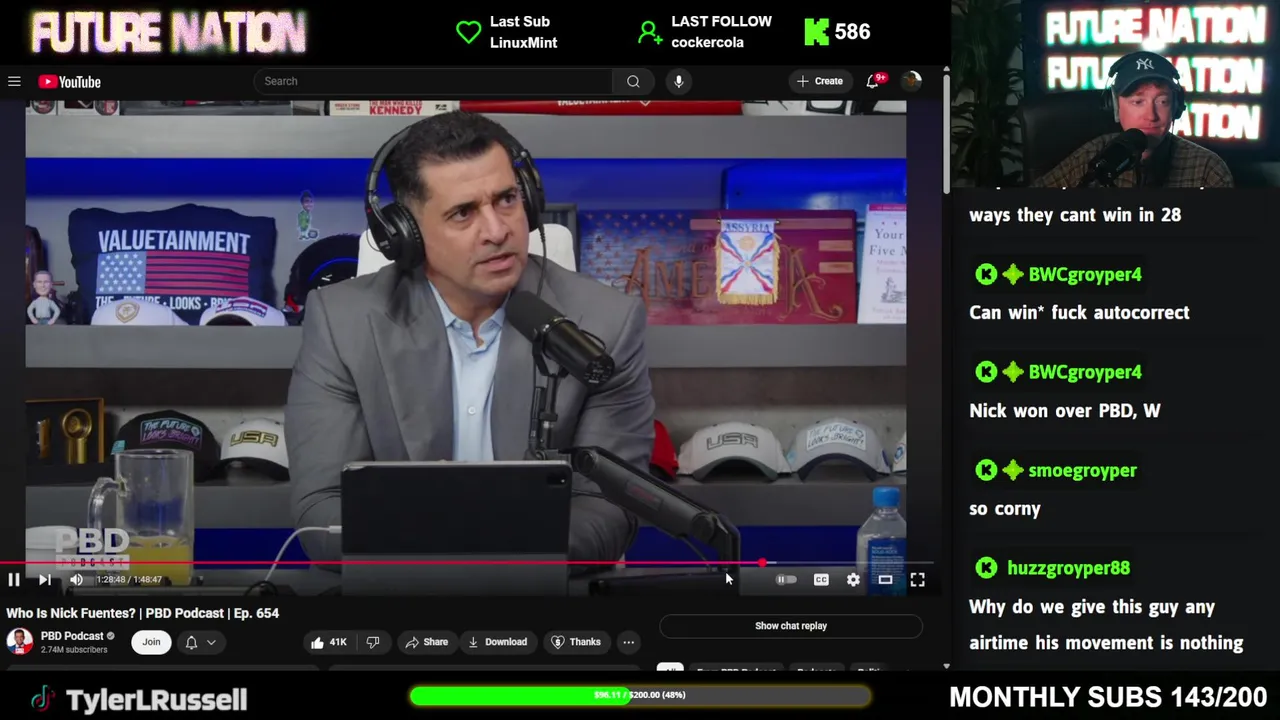Open more actions ellipsis menu
Image resolution: width=1280 pixels, height=720 pixels.
629,642
